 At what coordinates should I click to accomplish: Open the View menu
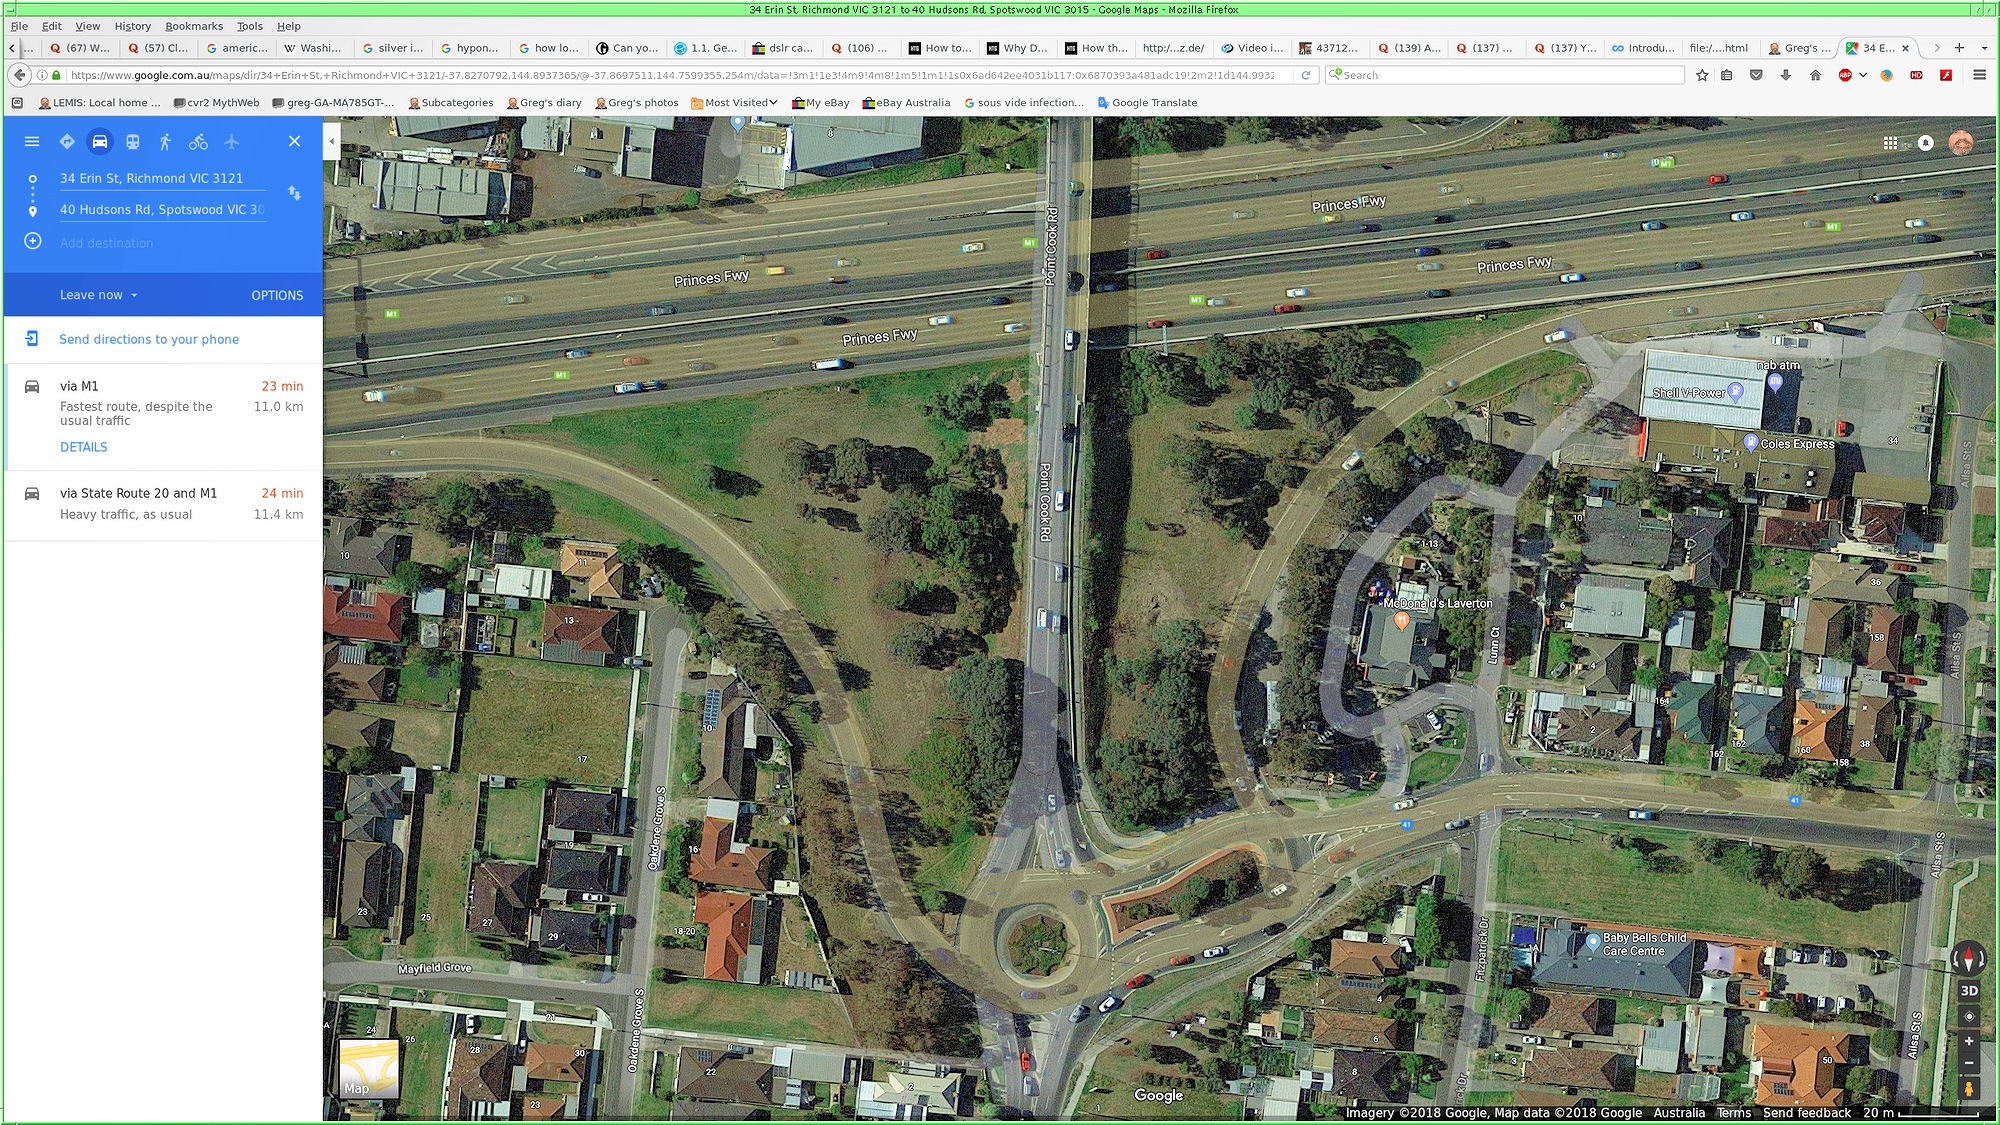pos(88,26)
